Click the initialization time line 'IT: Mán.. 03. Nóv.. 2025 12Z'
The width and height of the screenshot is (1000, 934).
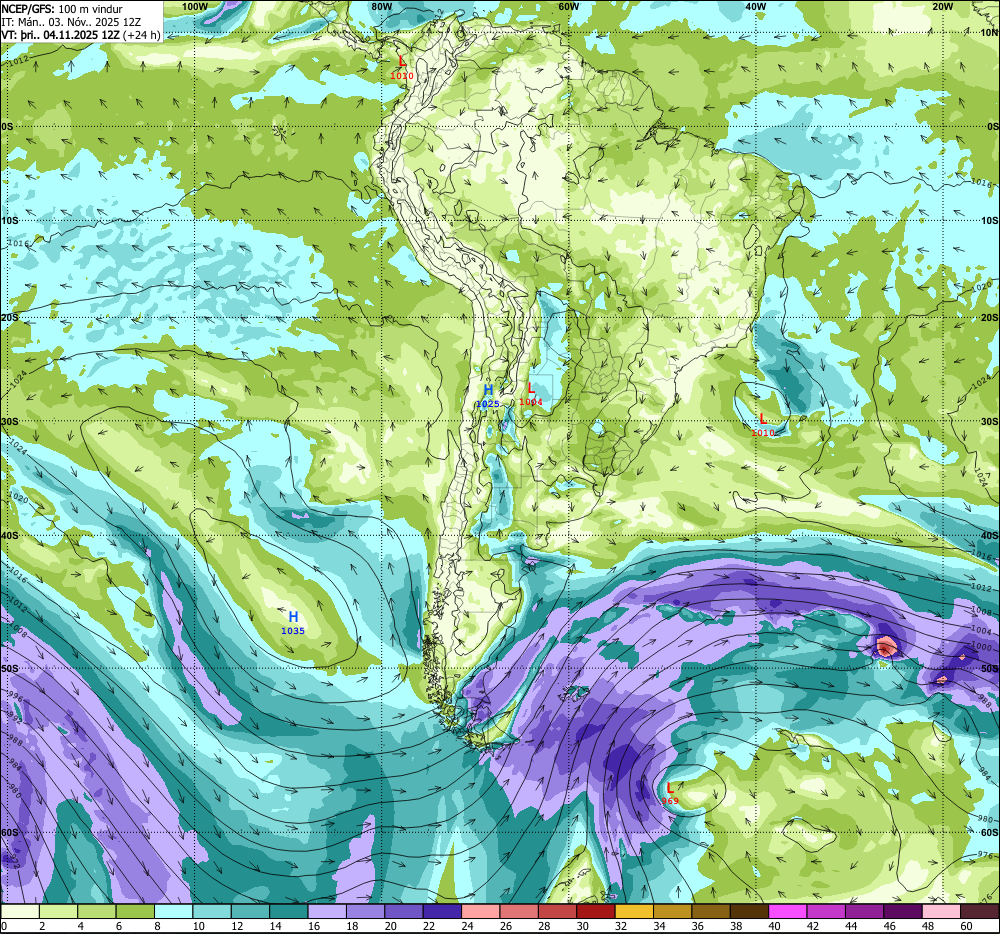pyautogui.click(x=71, y=22)
